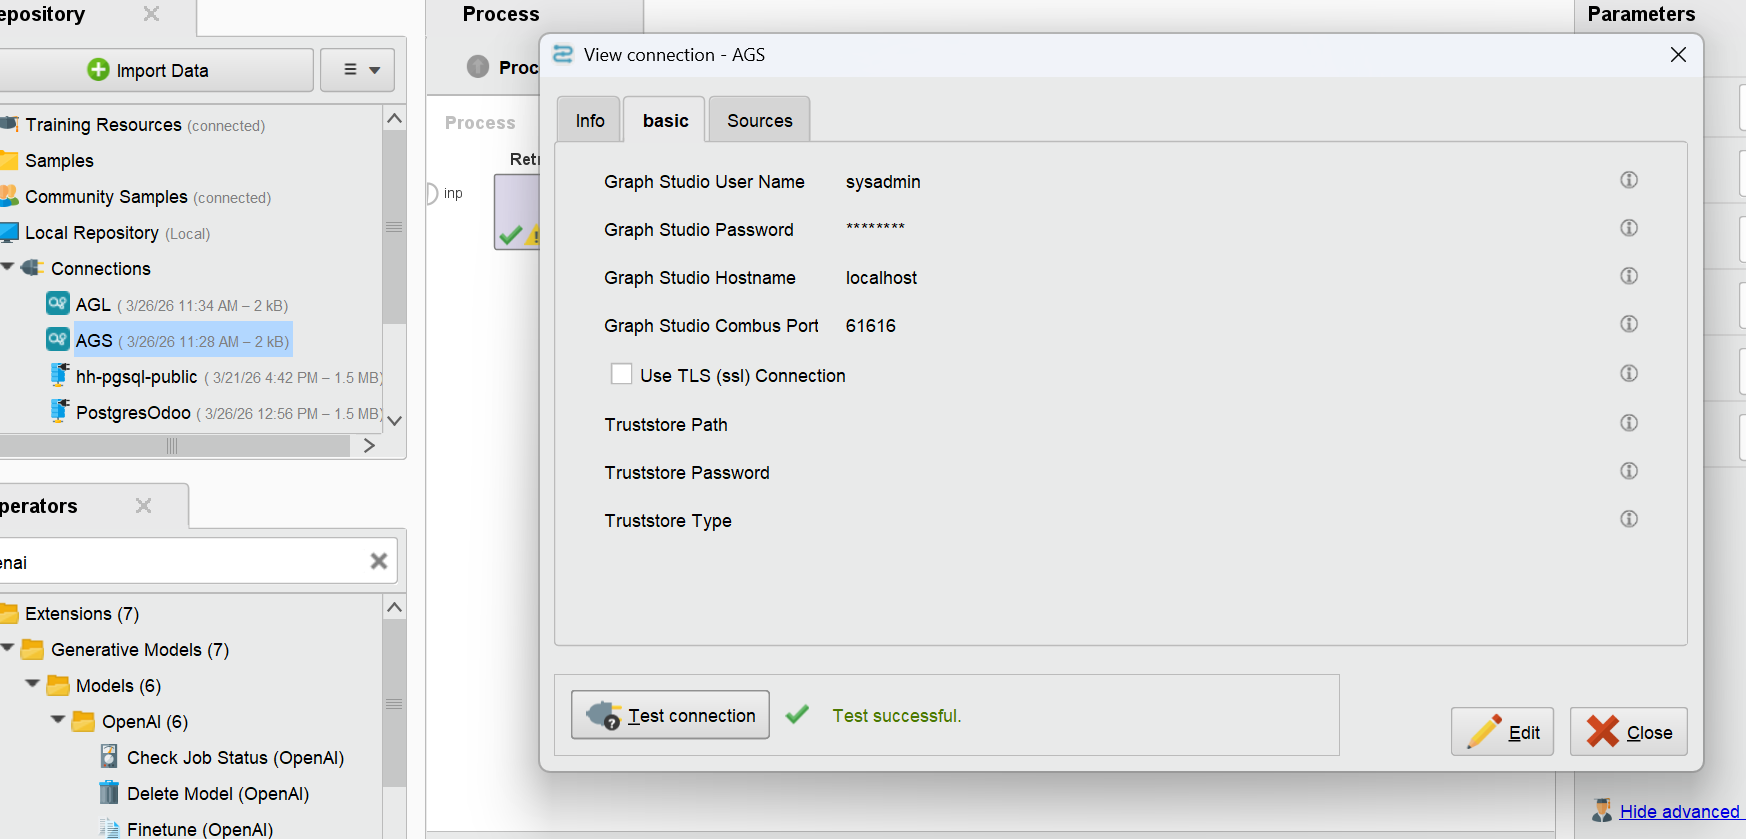Click the Edit button
The image size is (1746, 839).
tap(1502, 732)
